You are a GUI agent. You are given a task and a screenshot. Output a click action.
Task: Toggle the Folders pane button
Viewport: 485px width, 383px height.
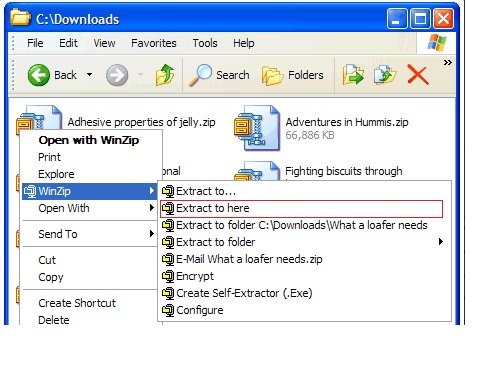(x=292, y=75)
